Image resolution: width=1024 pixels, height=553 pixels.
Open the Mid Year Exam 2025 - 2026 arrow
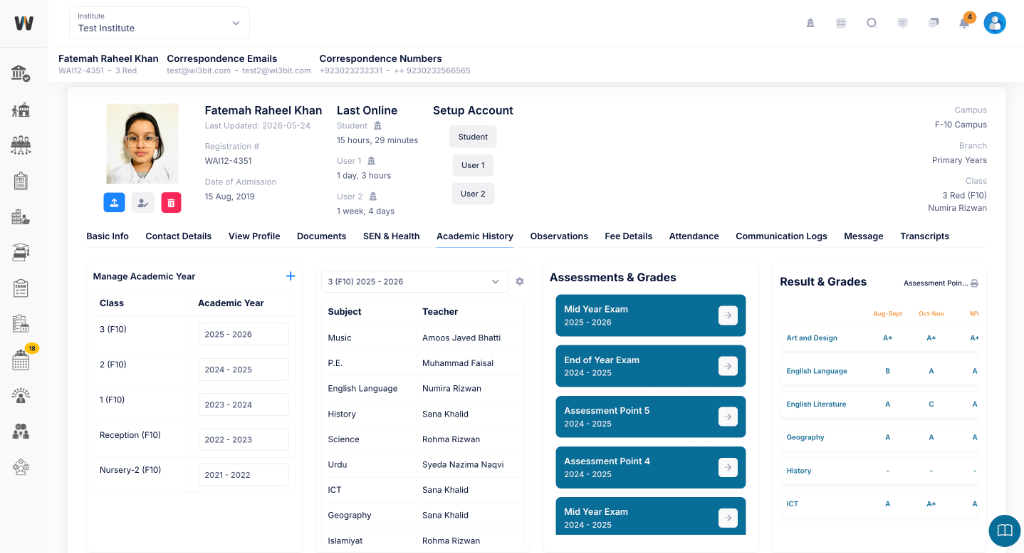click(x=728, y=315)
